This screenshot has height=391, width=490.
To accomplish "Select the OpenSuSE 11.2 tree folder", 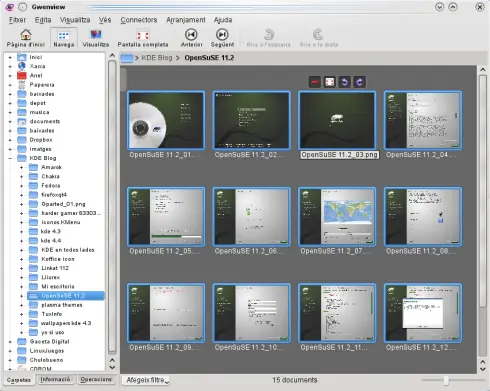I will pyautogui.click(x=66, y=296).
